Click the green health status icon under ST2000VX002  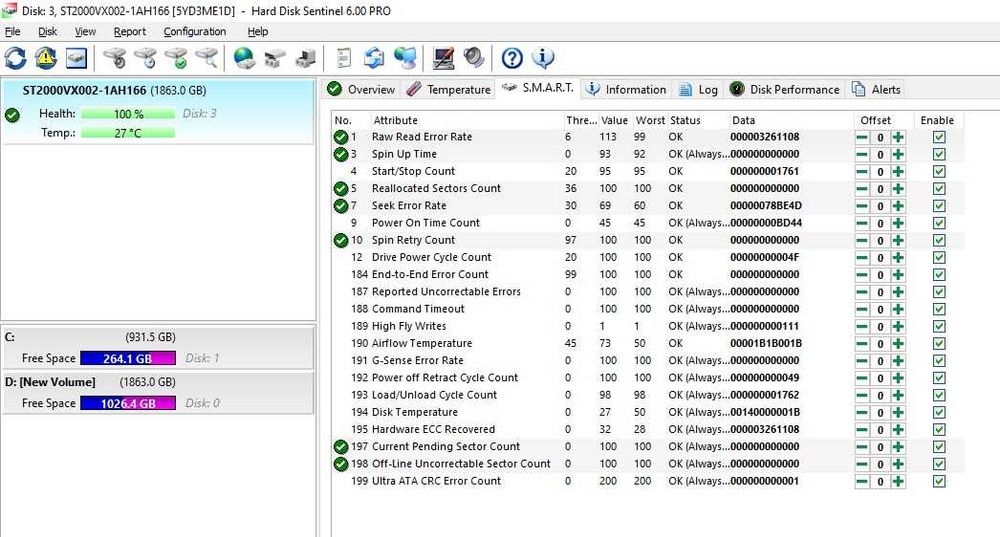[12, 115]
